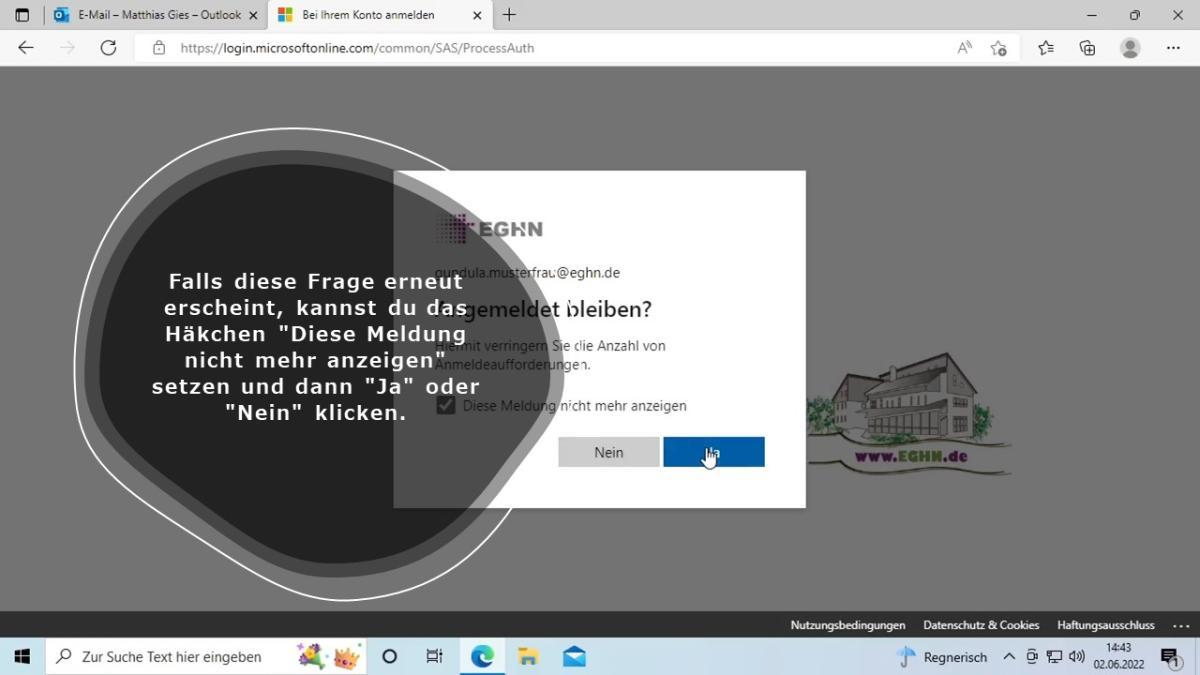The width and height of the screenshot is (1200, 675).
Task: Open the Collections icon in toolbar
Action: [1087, 48]
